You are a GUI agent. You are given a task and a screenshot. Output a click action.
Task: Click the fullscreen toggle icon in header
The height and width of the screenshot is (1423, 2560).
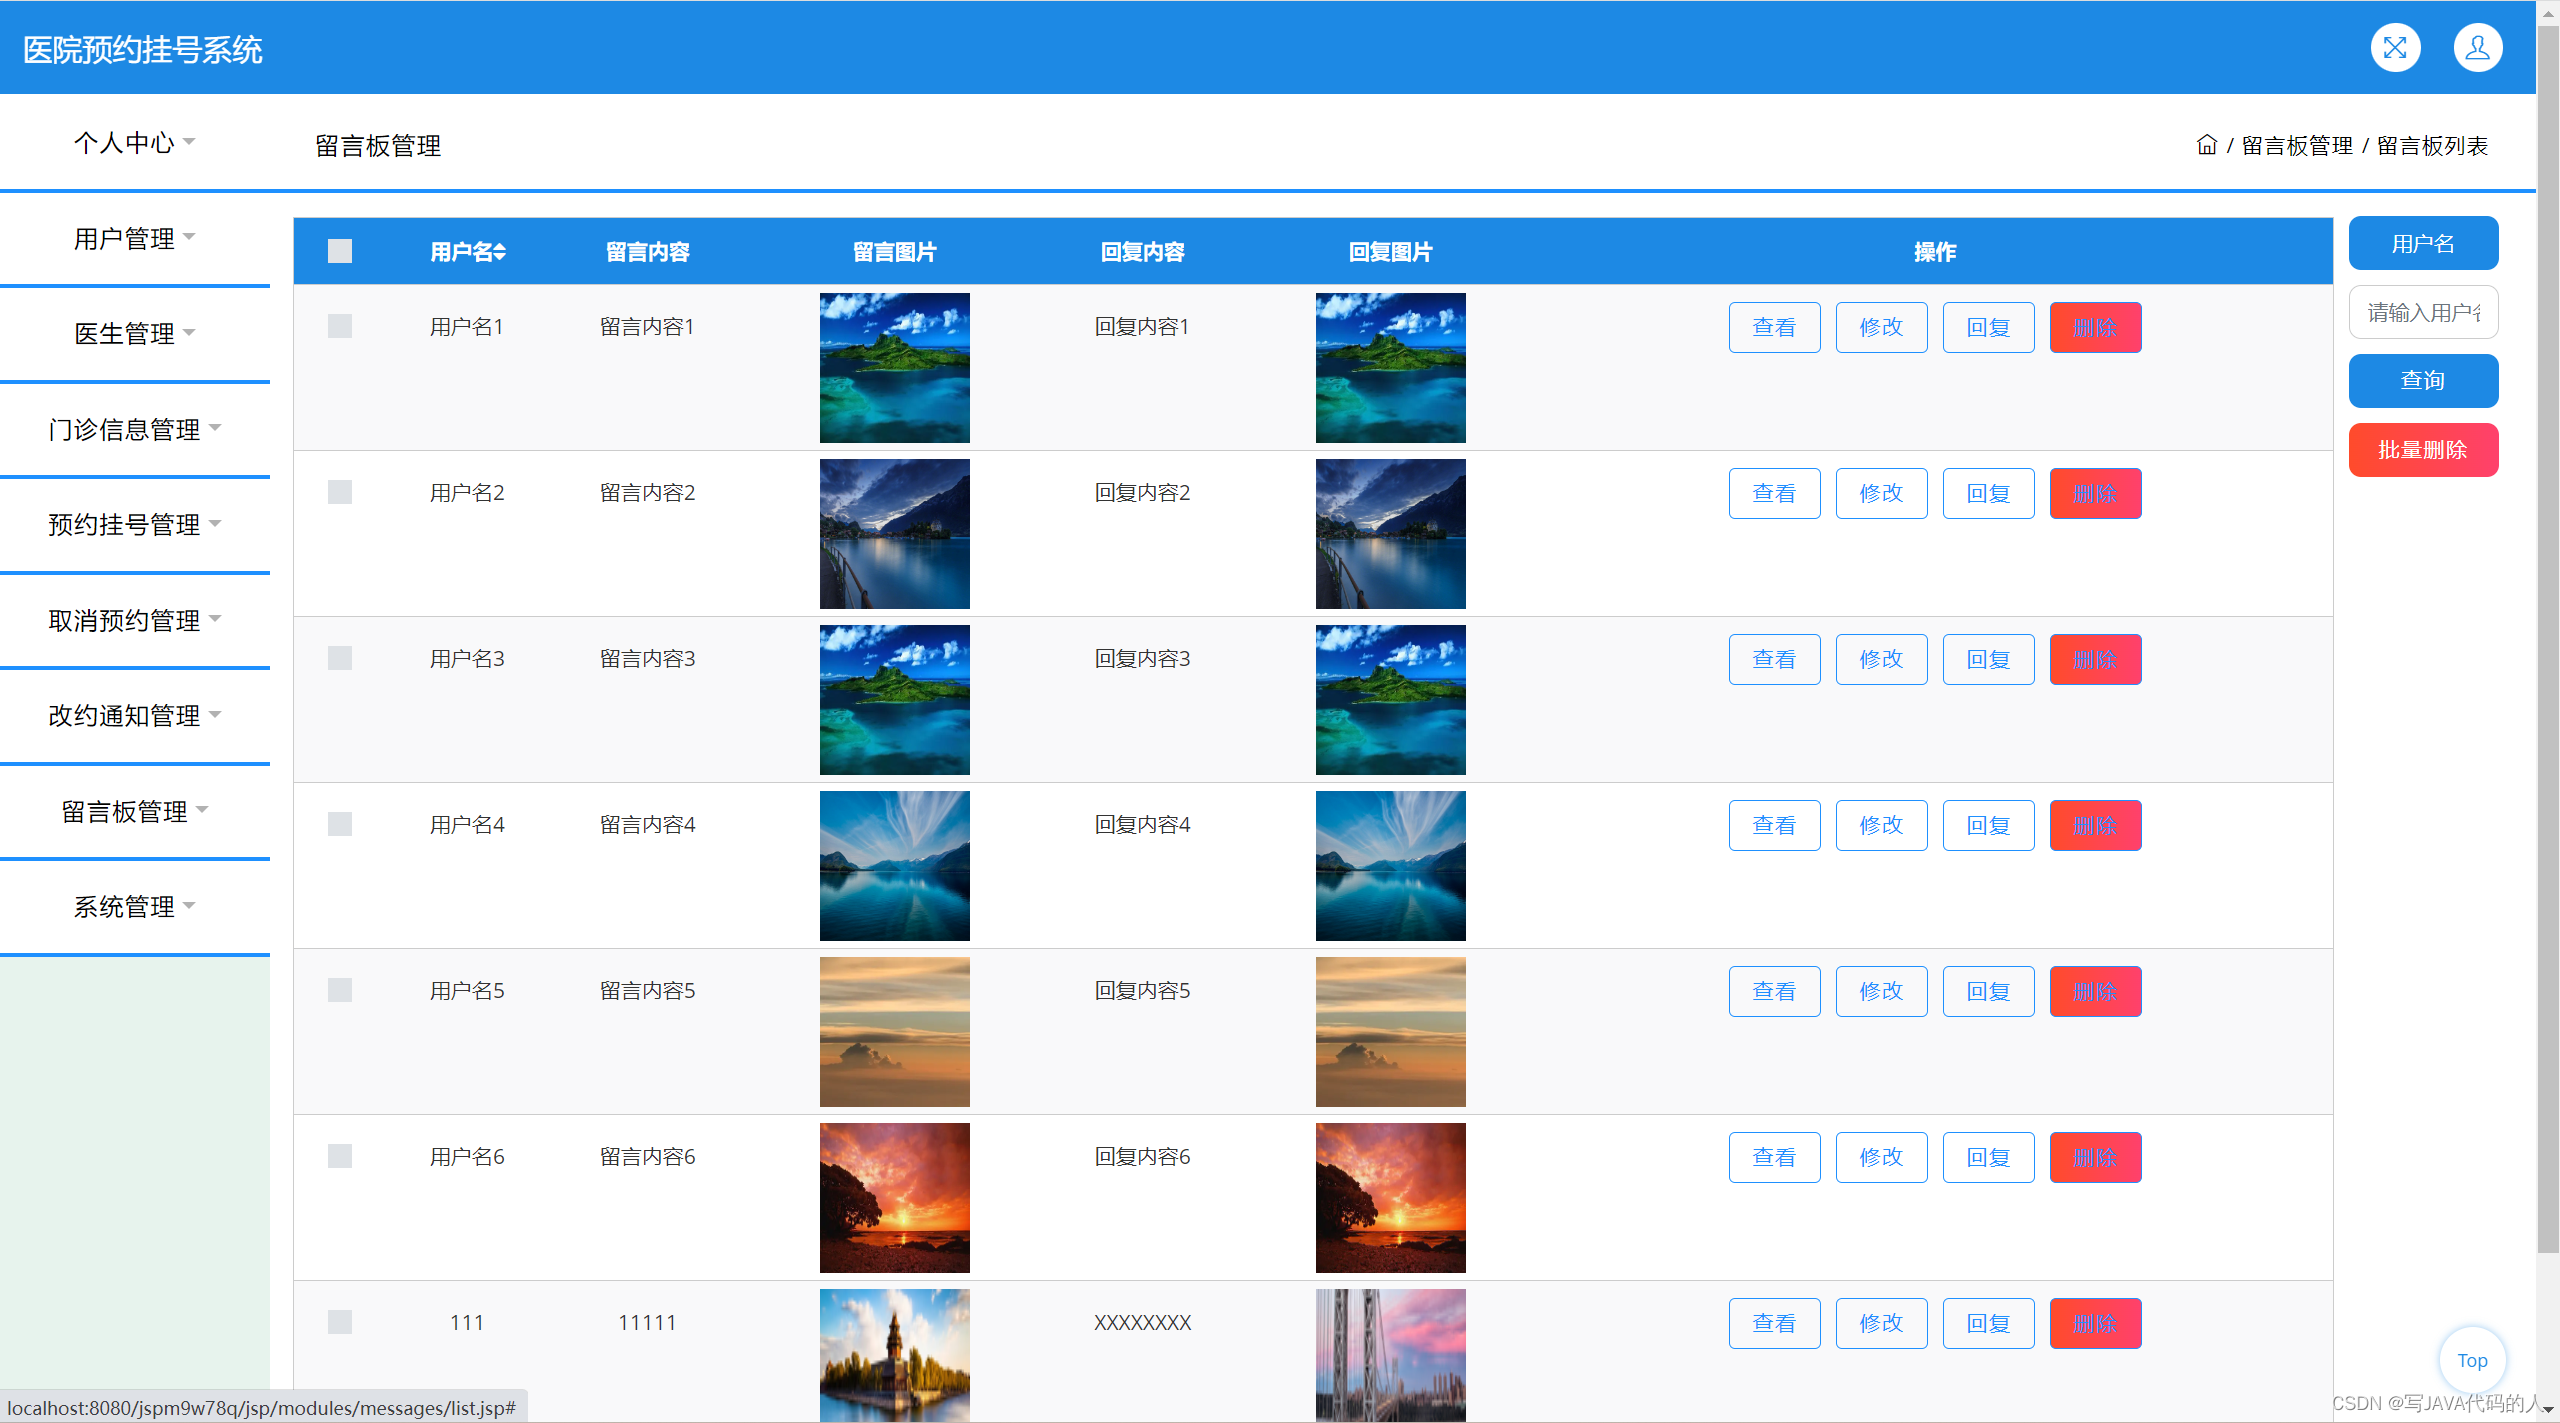(2395, 48)
